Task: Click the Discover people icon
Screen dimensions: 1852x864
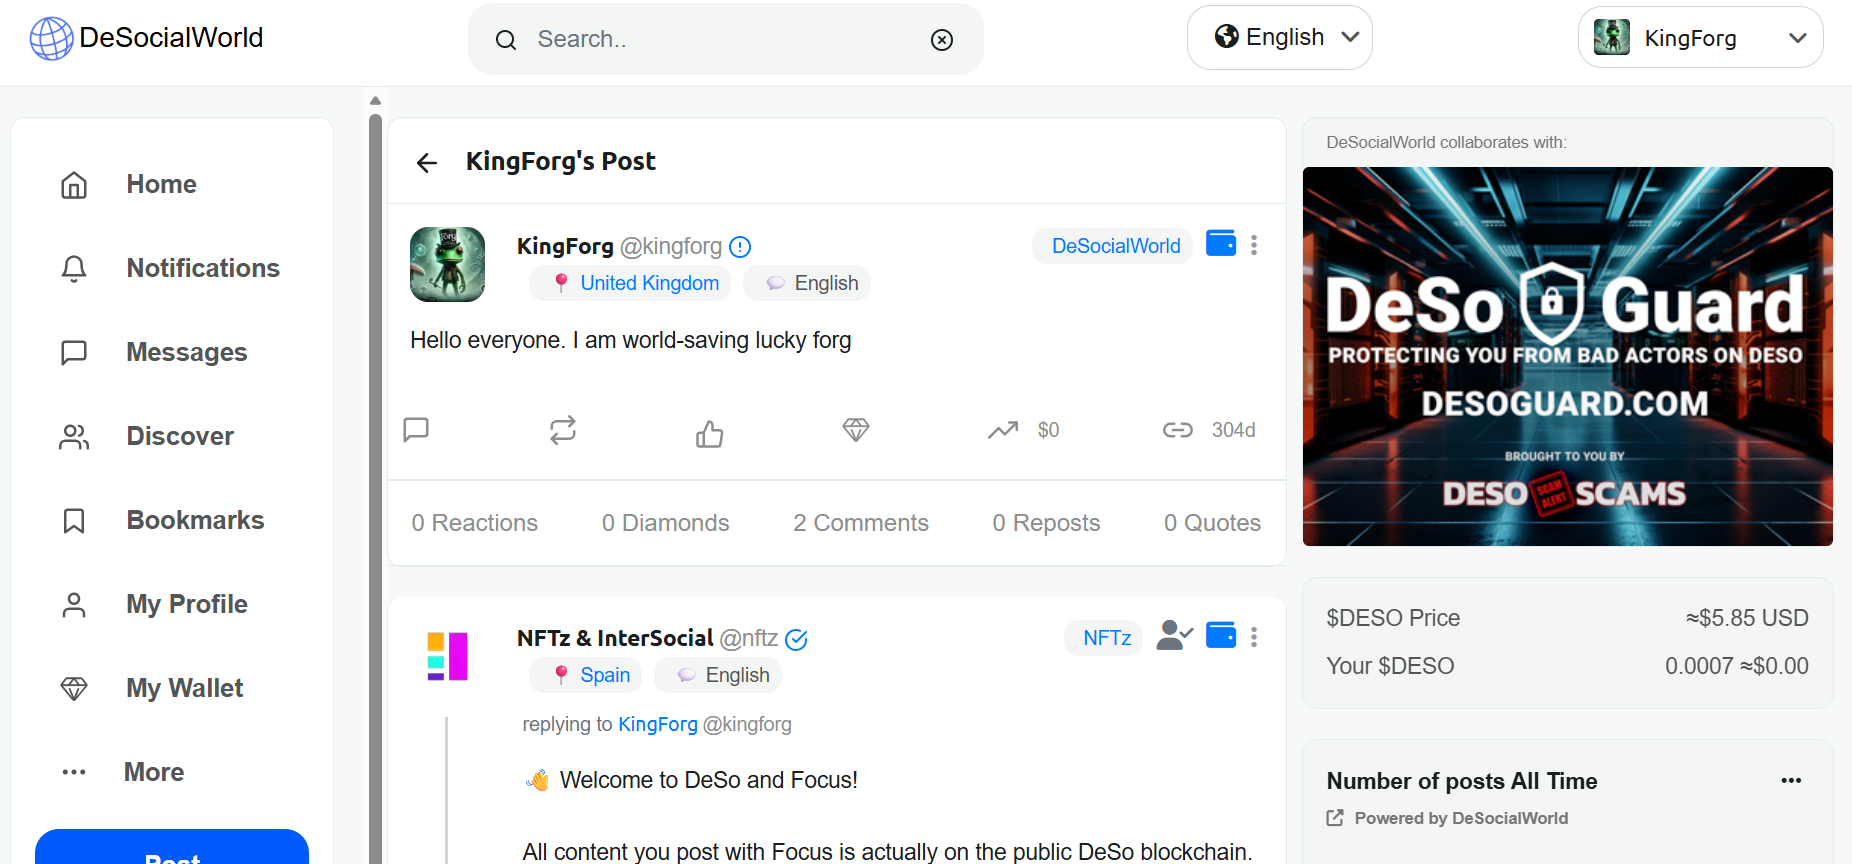Action: 74,436
